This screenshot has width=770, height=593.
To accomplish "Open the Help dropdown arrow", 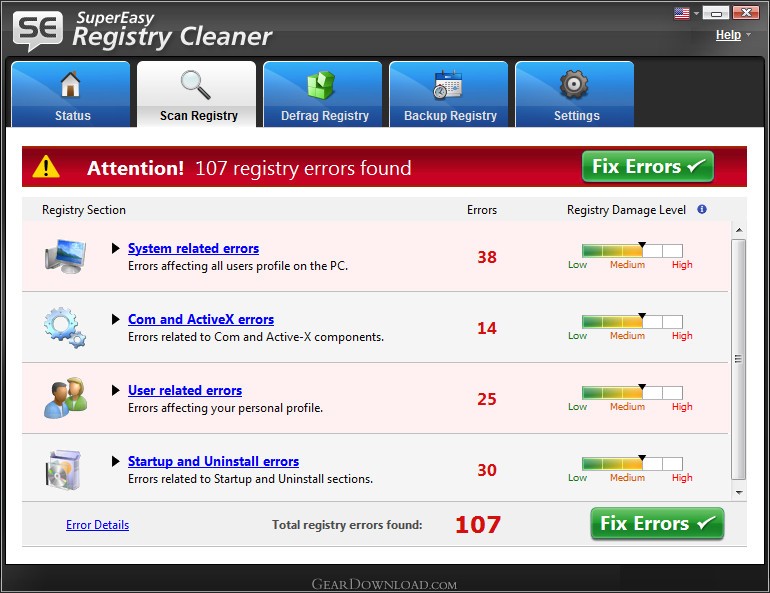I will tap(748, 35).
